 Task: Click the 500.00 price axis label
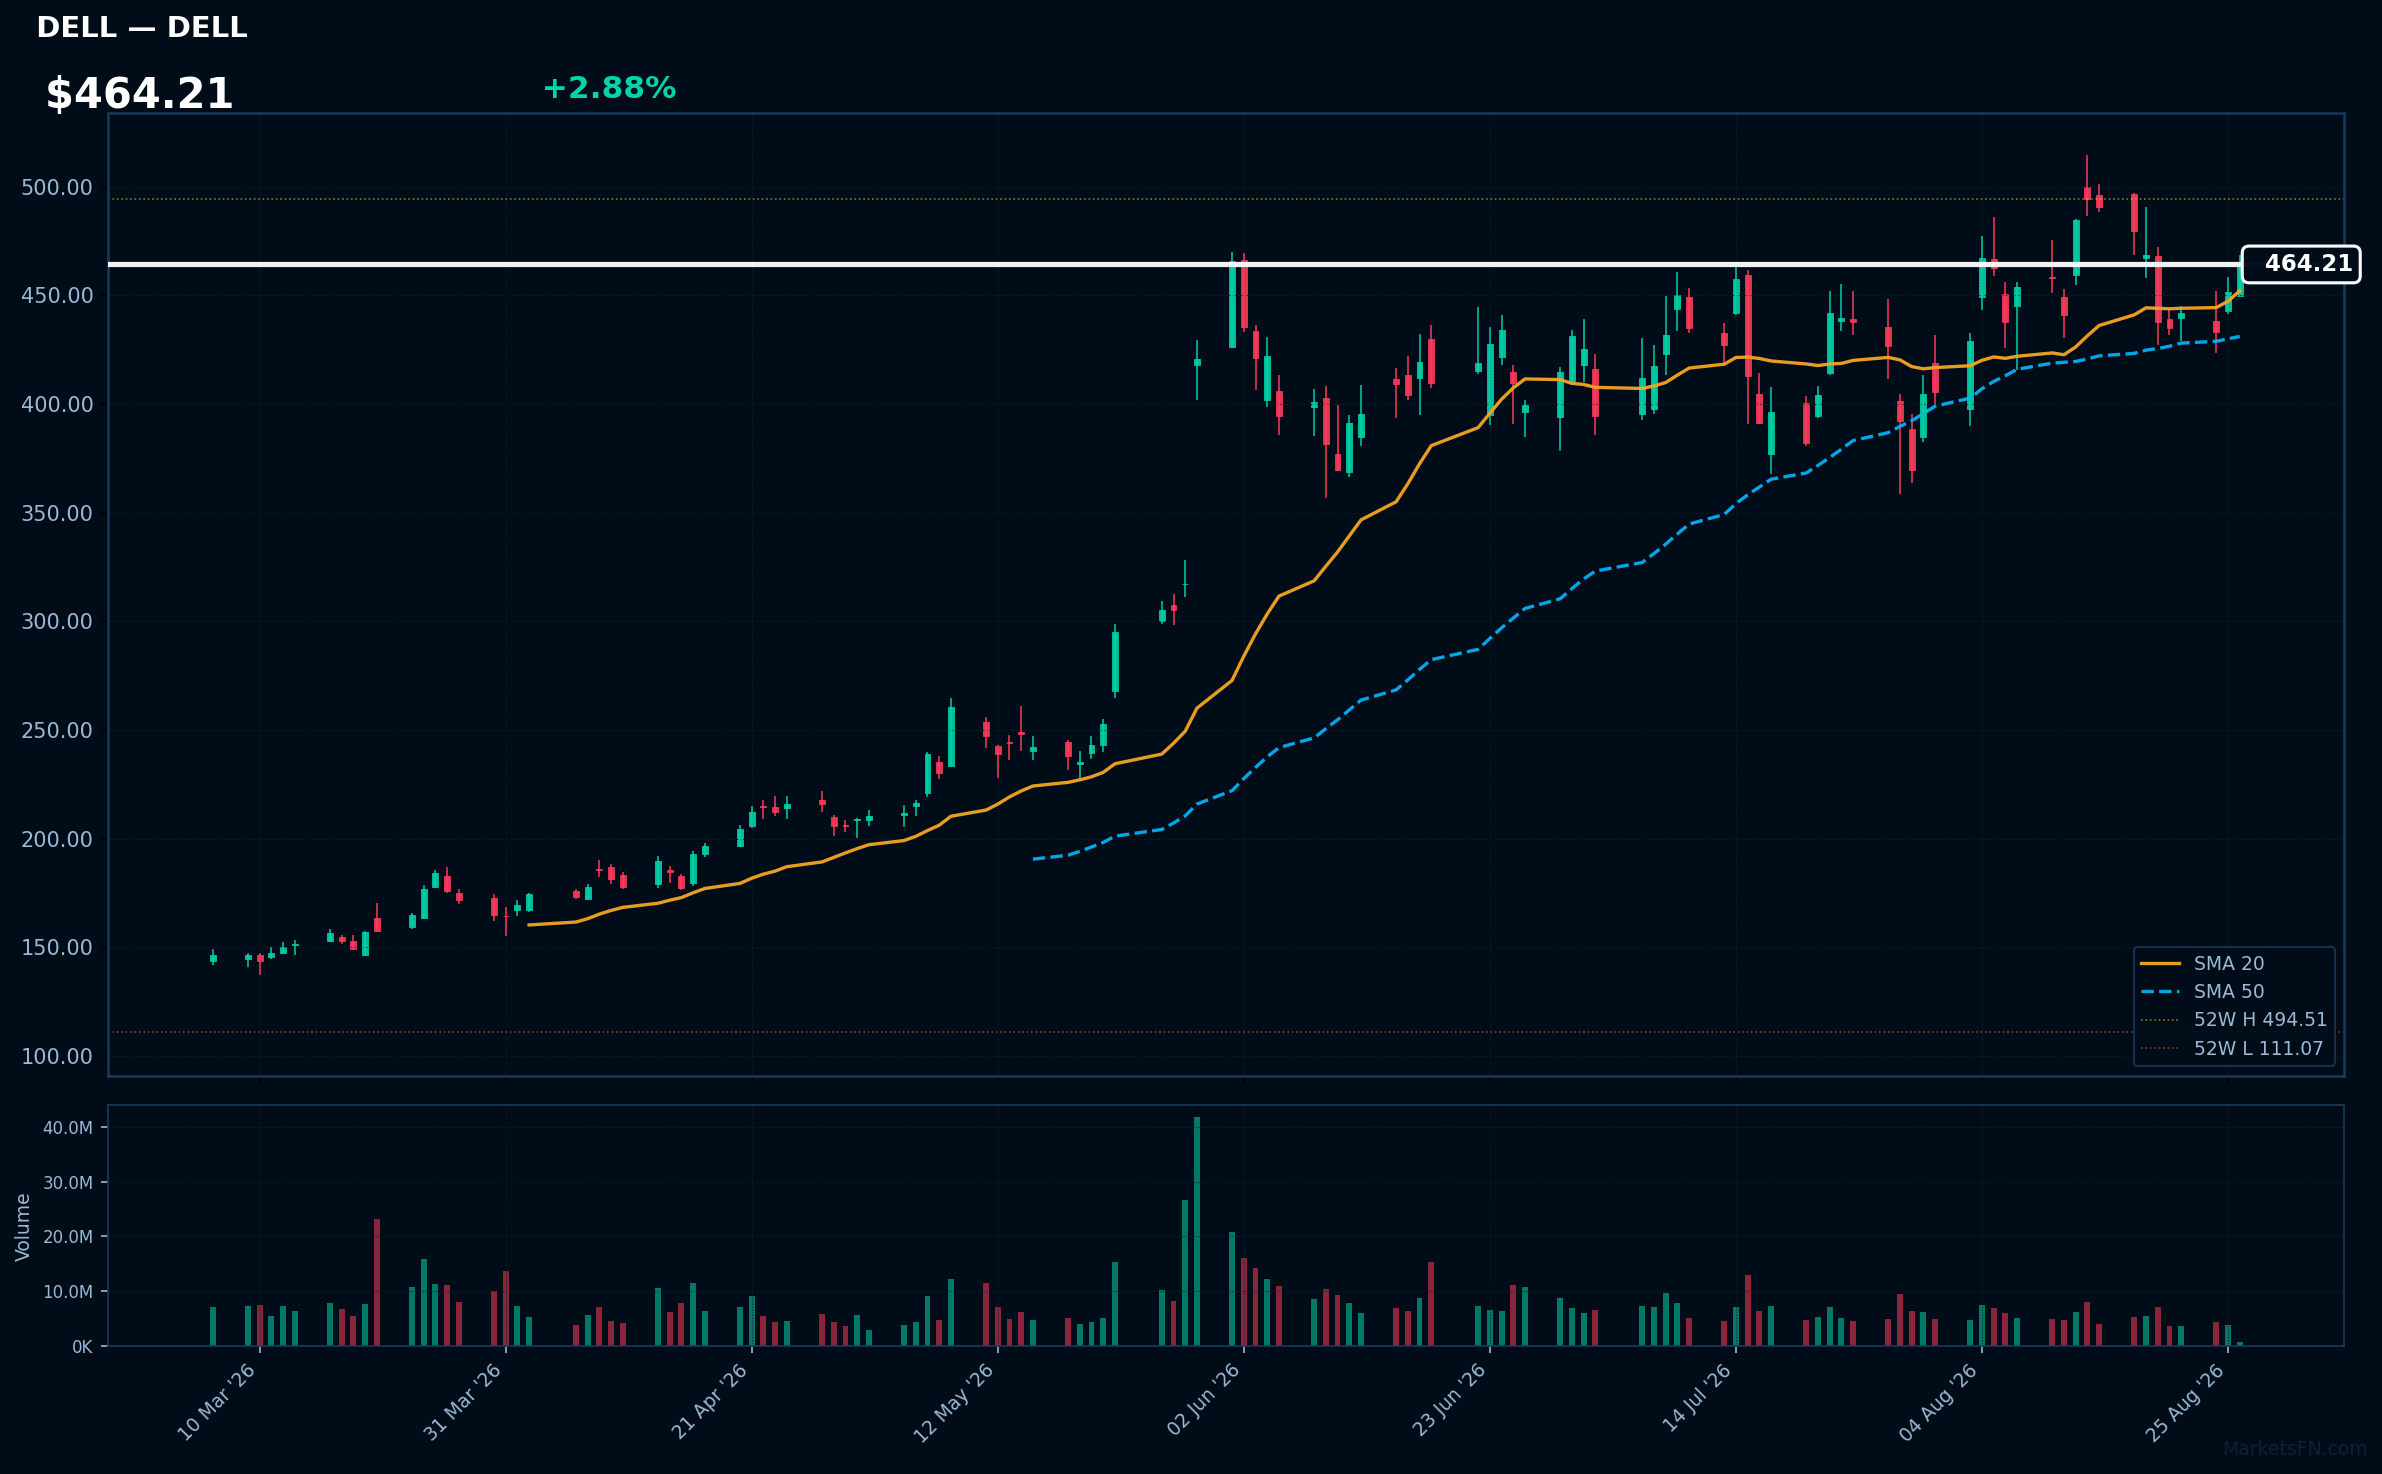pyautogui.click(x=57, y=188)
